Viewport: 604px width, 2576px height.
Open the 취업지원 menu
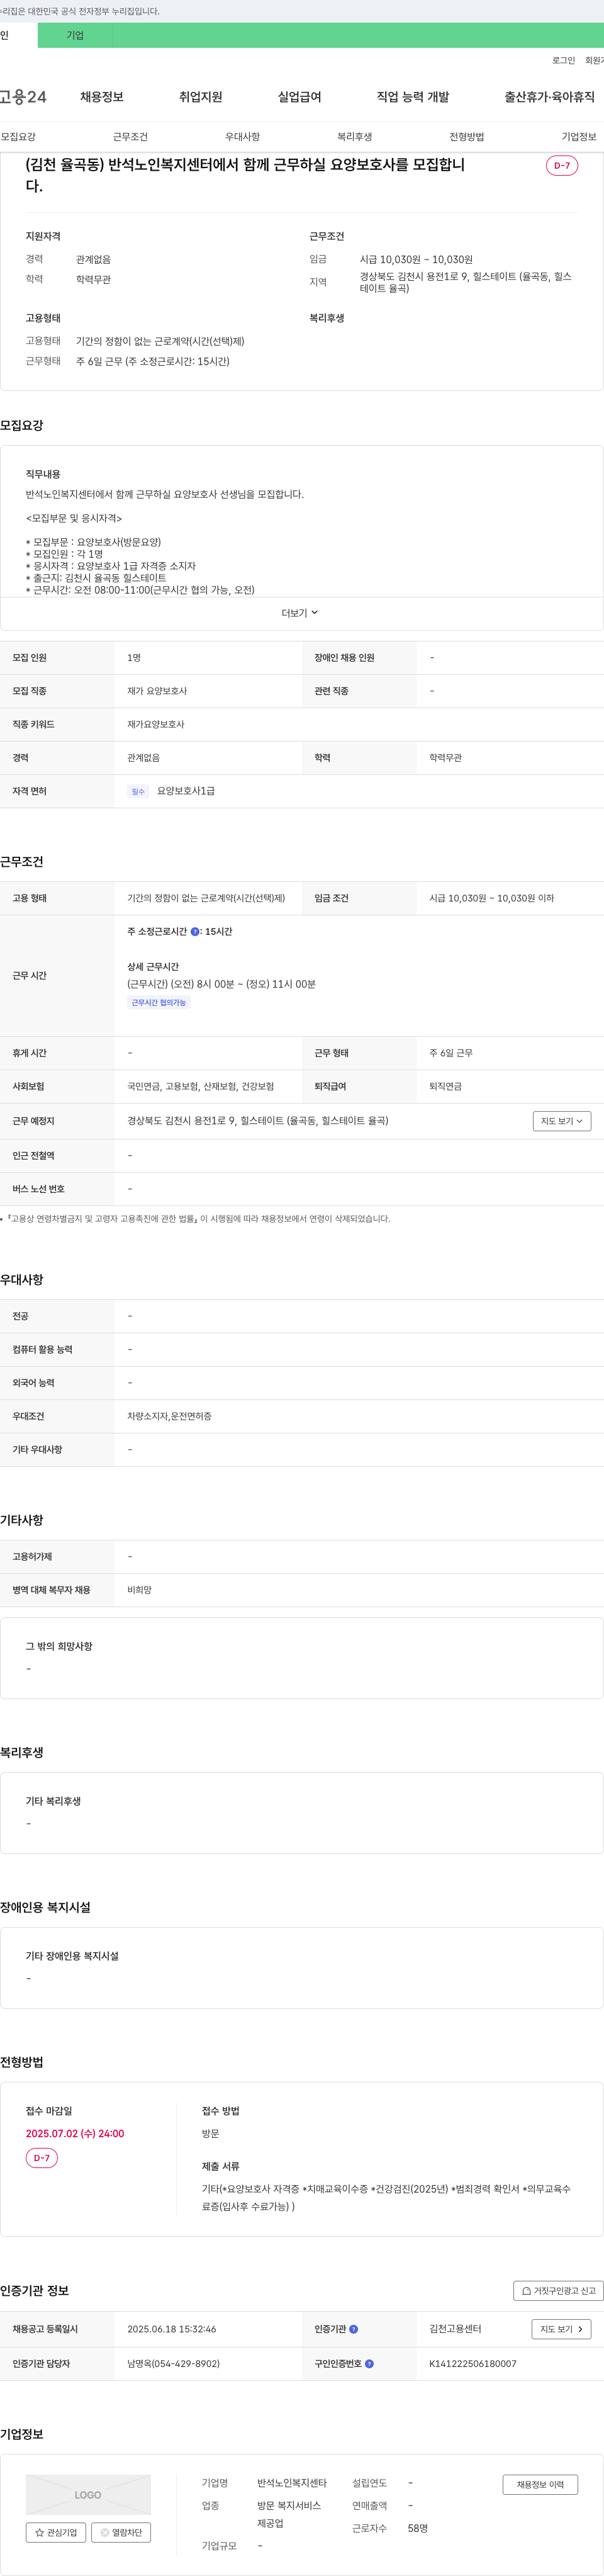click(200, 97)
